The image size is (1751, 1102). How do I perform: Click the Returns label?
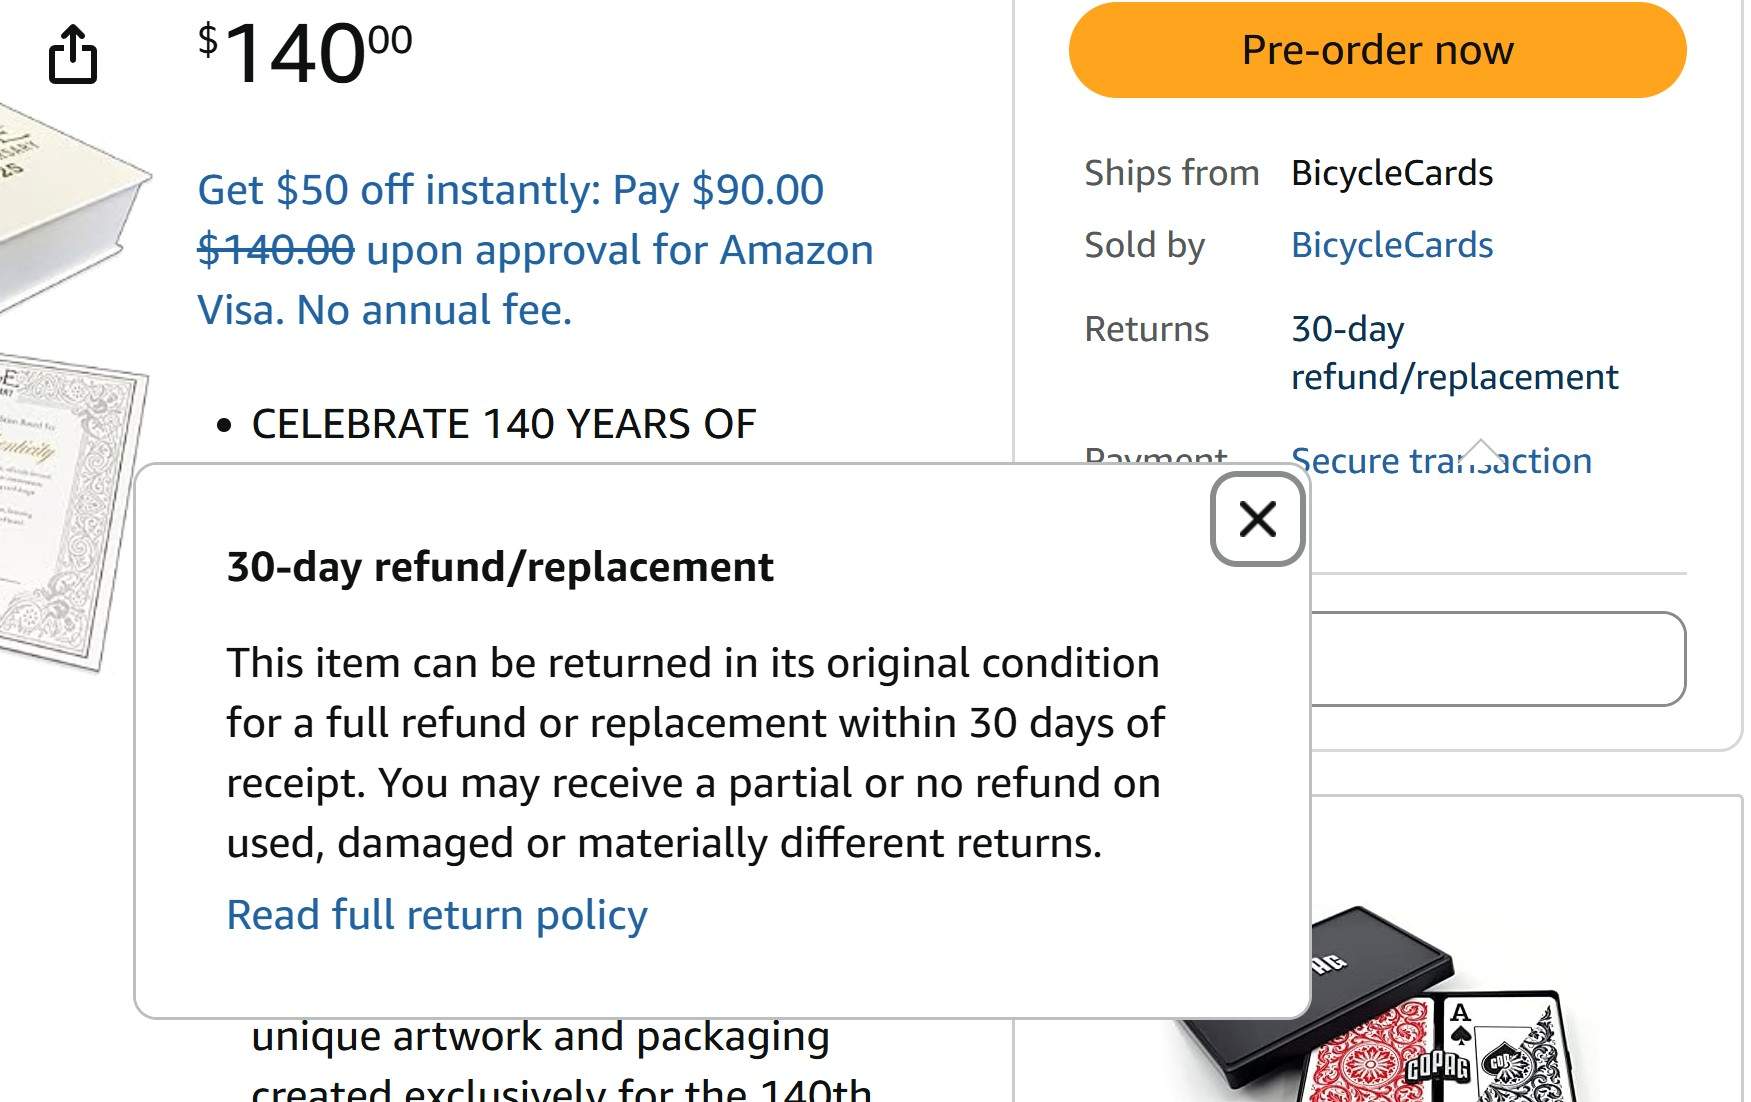click(1146, 329)
